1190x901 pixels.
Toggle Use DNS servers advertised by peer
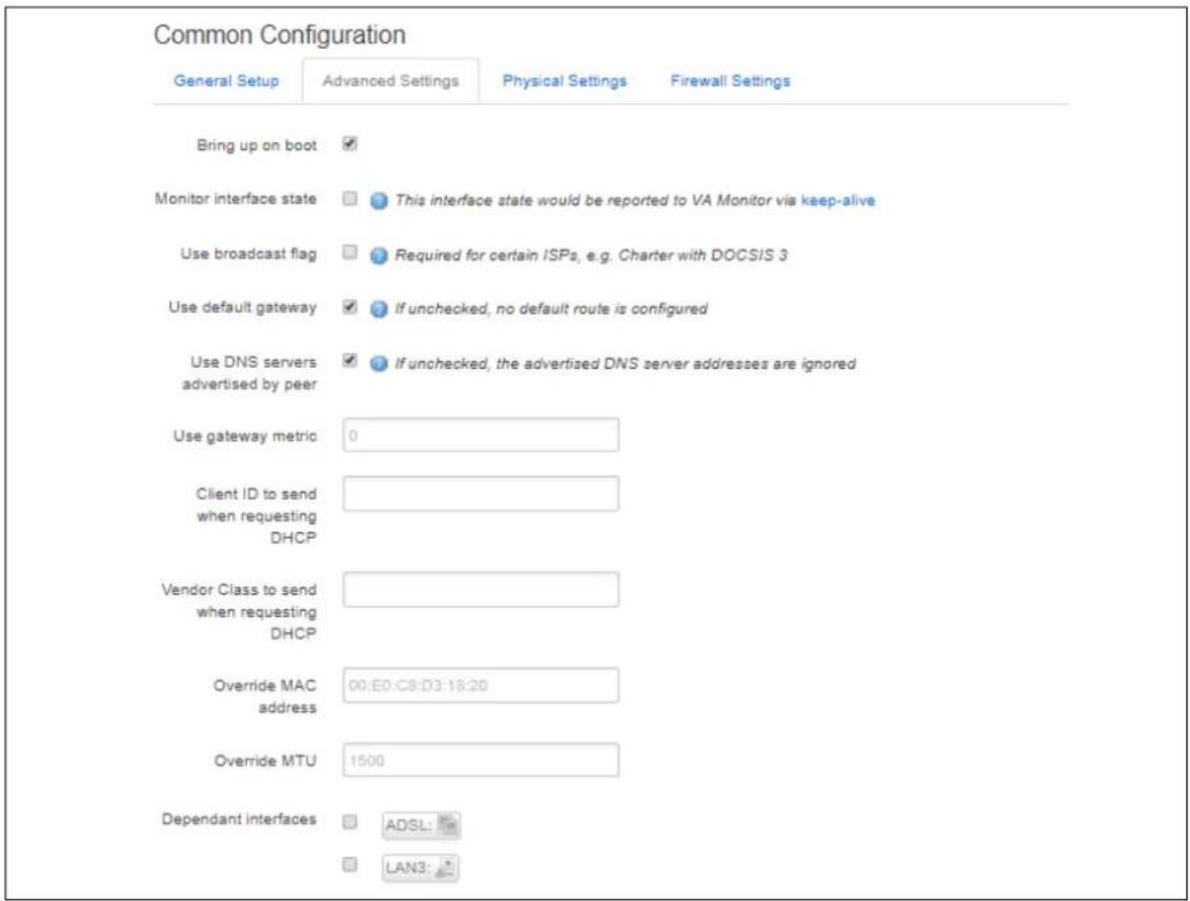click(350, 361)
